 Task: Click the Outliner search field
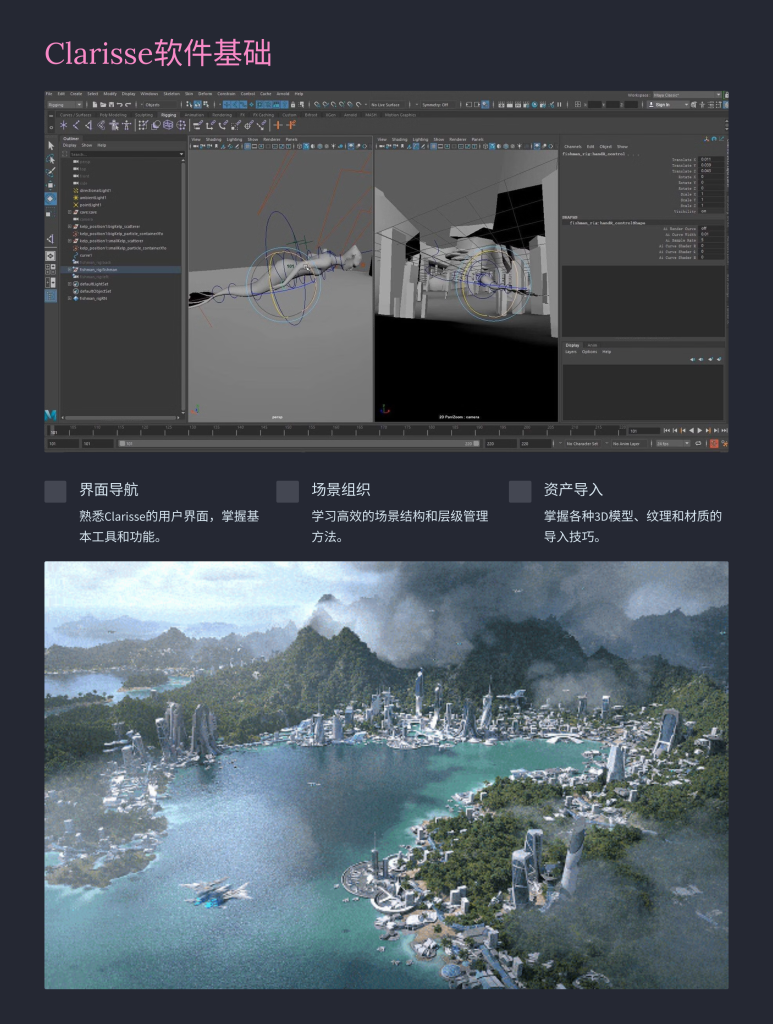coord(123,154)
